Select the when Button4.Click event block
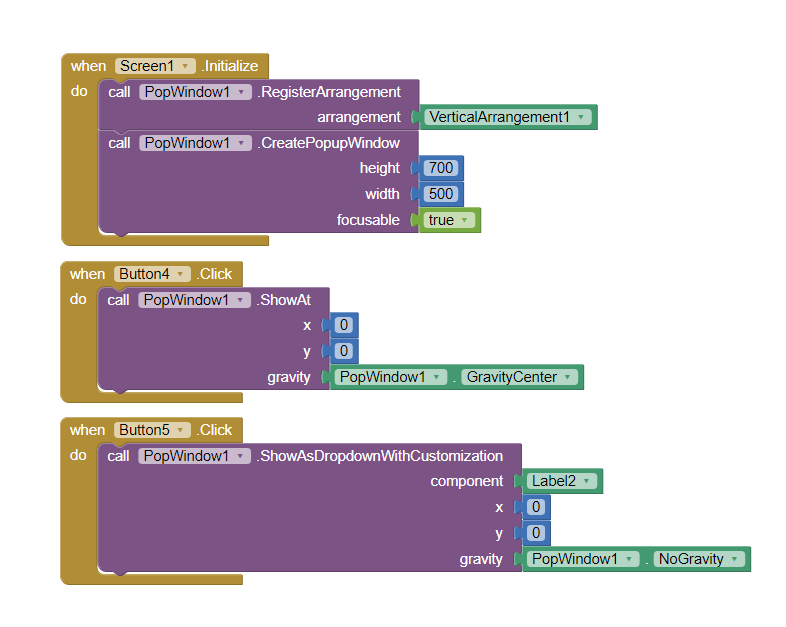This screenshot has width=786, height=627. click(x=86, y=274)
